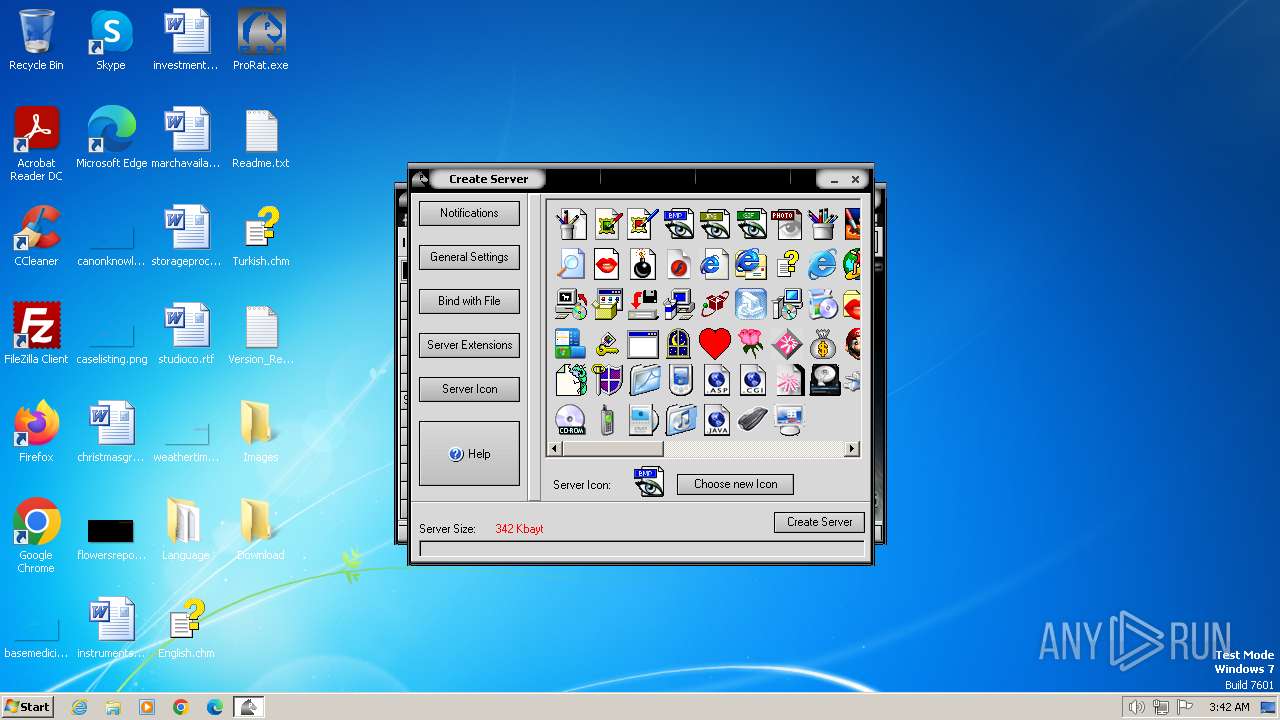The width and height of the screenshot is (1280, 720).
Task: Click Choose new Icon button
Action: pos(735,484)
